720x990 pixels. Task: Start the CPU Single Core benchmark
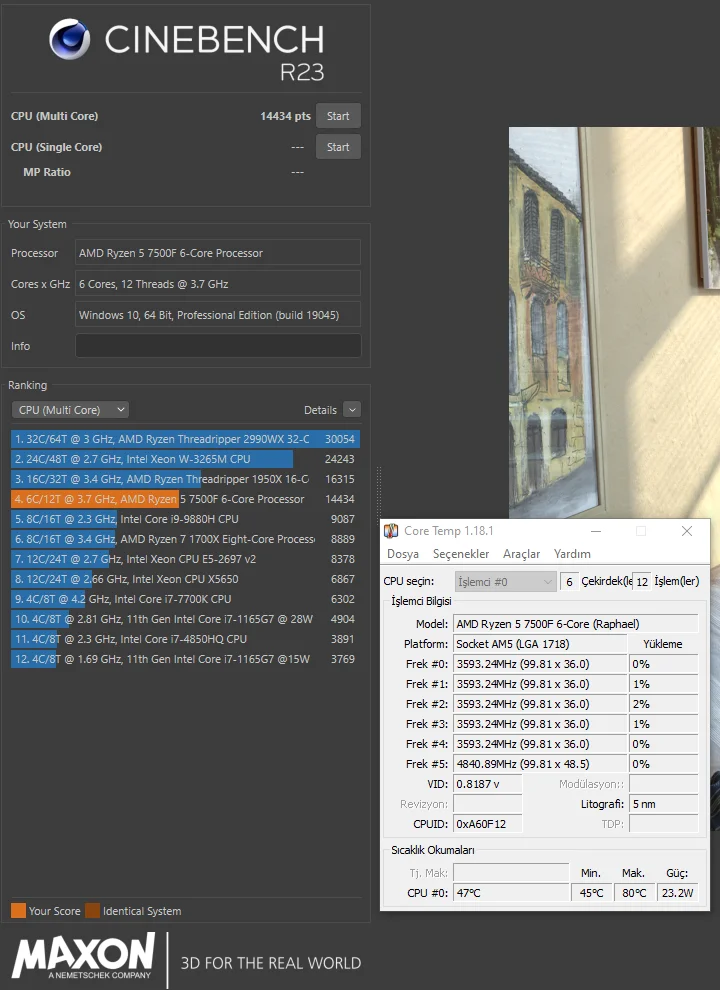tap(338, 147)
